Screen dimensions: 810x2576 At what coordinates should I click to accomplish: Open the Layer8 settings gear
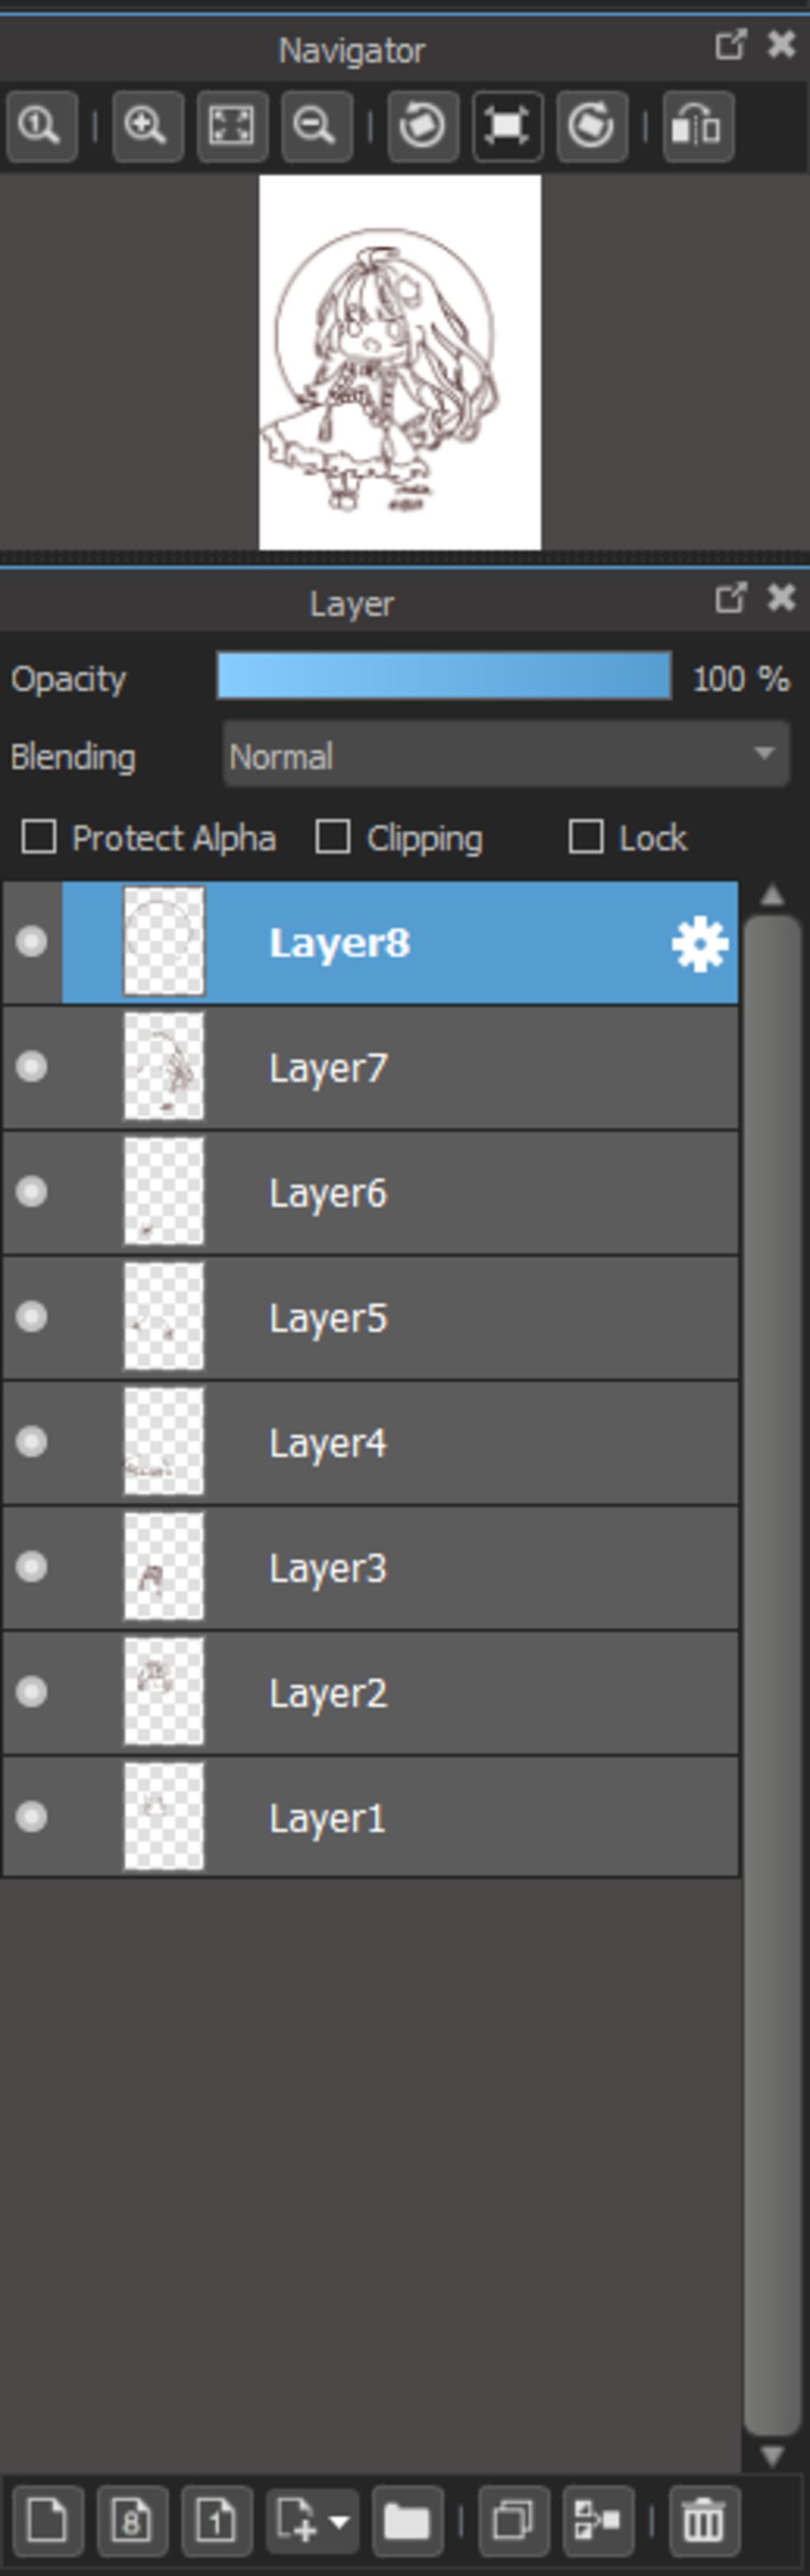[700, 944]
